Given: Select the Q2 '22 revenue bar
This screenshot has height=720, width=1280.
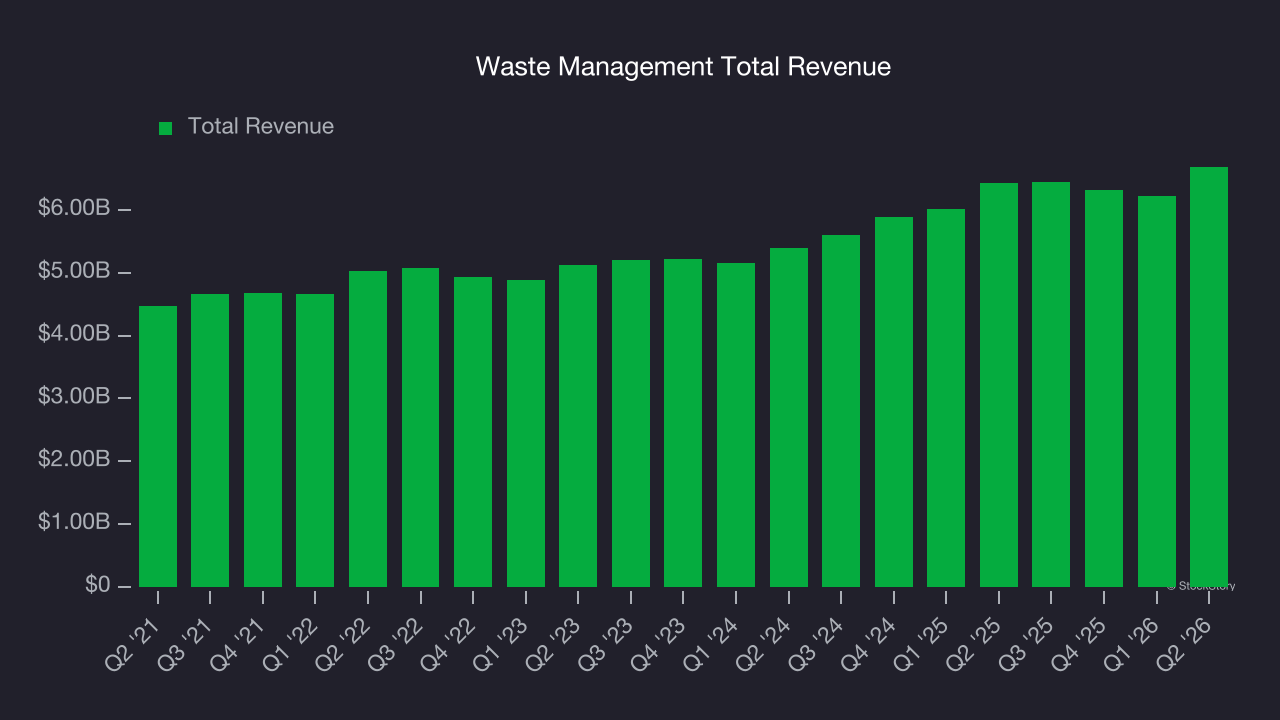Looking at the screenshot, I should point(368,429).
